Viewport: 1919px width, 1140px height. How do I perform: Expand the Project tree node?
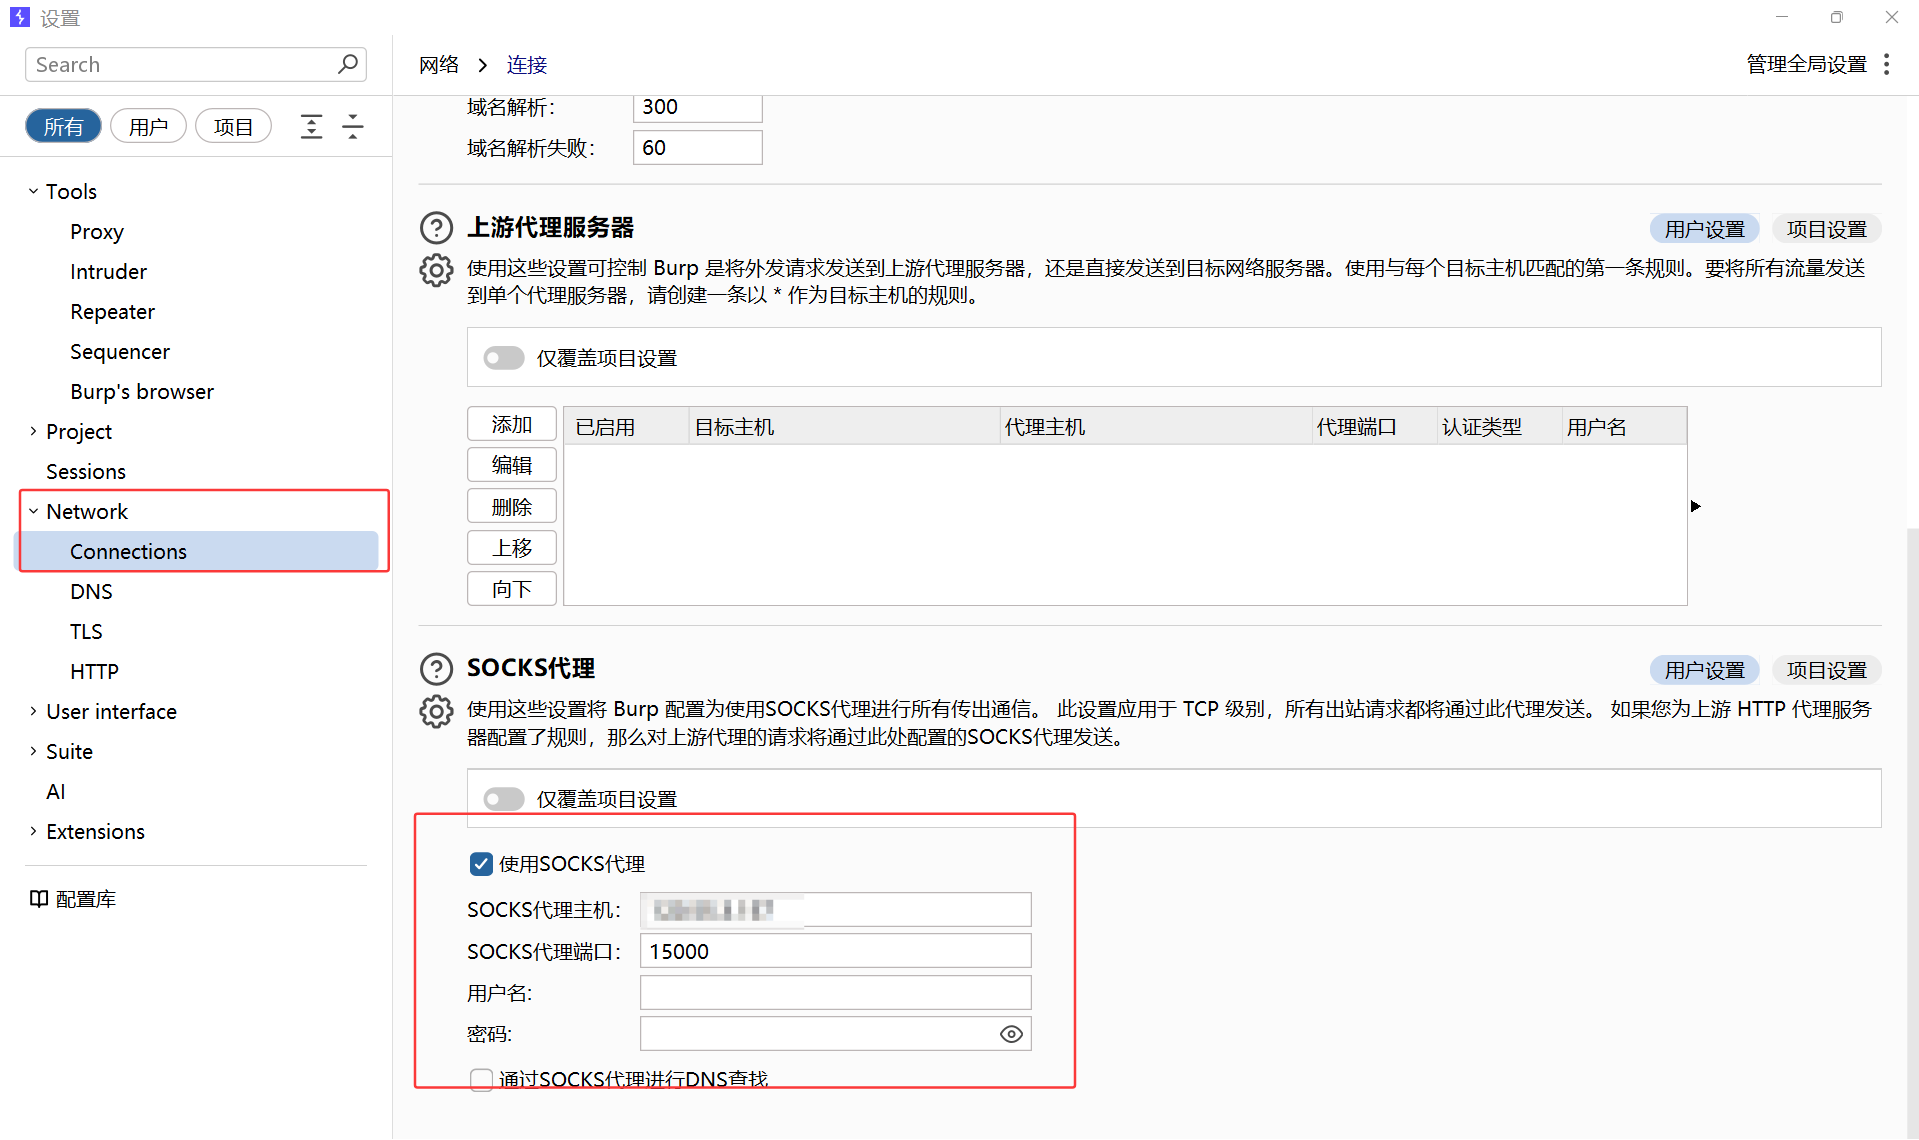tap(33, 431)
